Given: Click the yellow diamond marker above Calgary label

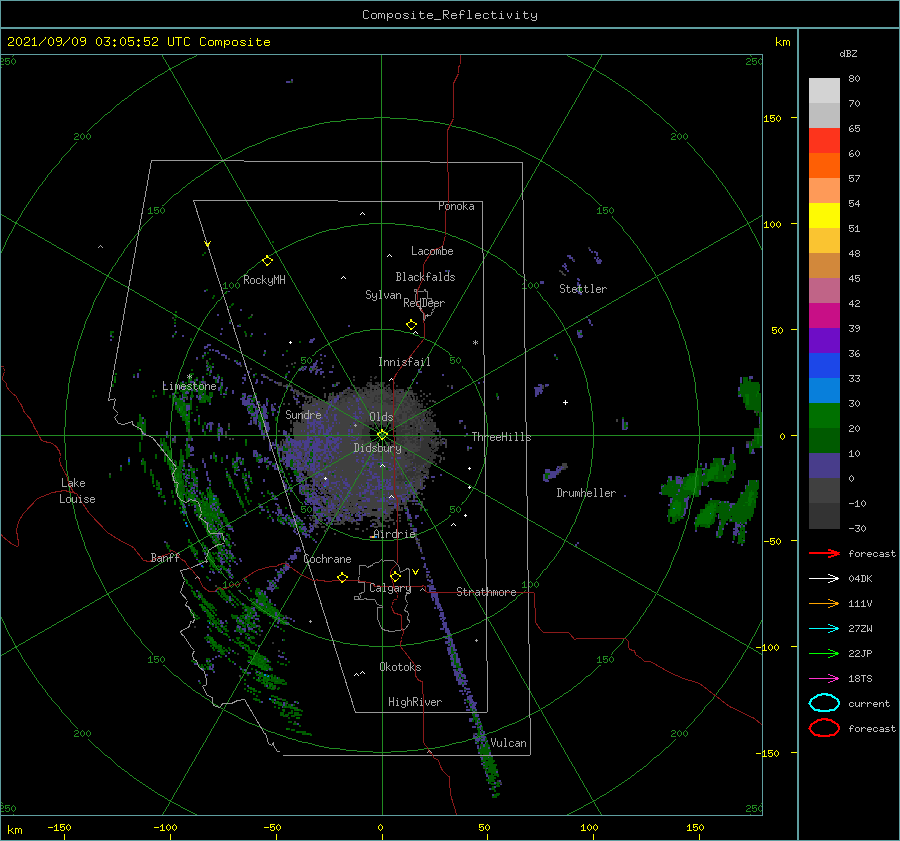Looking at the screenshot, I should 395,576.
